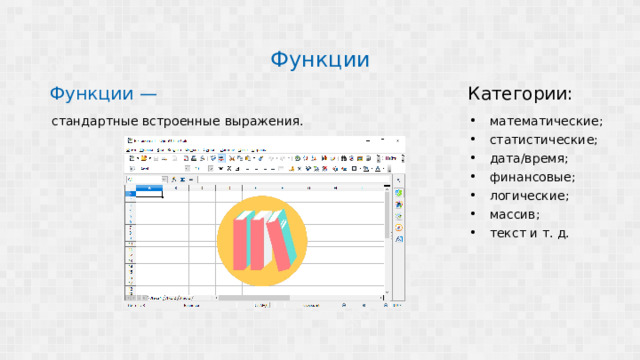The width and height of the screenshot is (640, 360).
Task: Click the bullet "текст и т. д."
Action: click(x=529, y=233)
